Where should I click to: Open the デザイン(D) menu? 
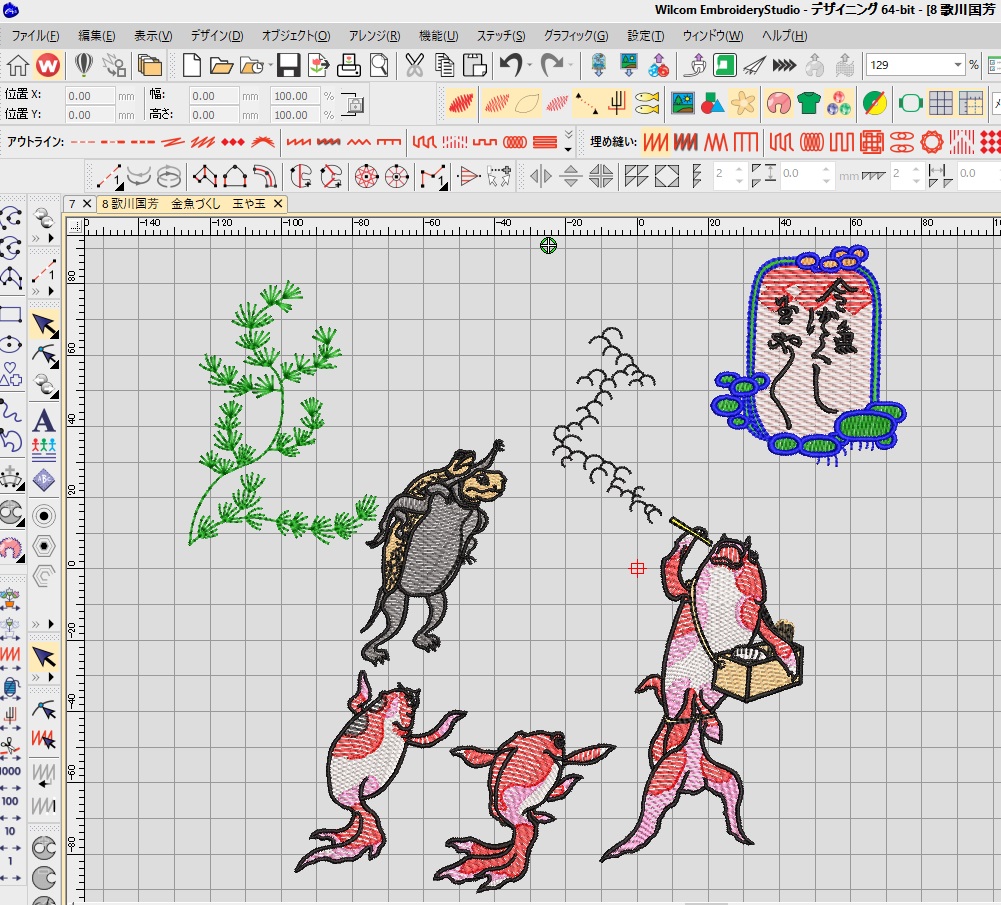(x=217, y=36)
